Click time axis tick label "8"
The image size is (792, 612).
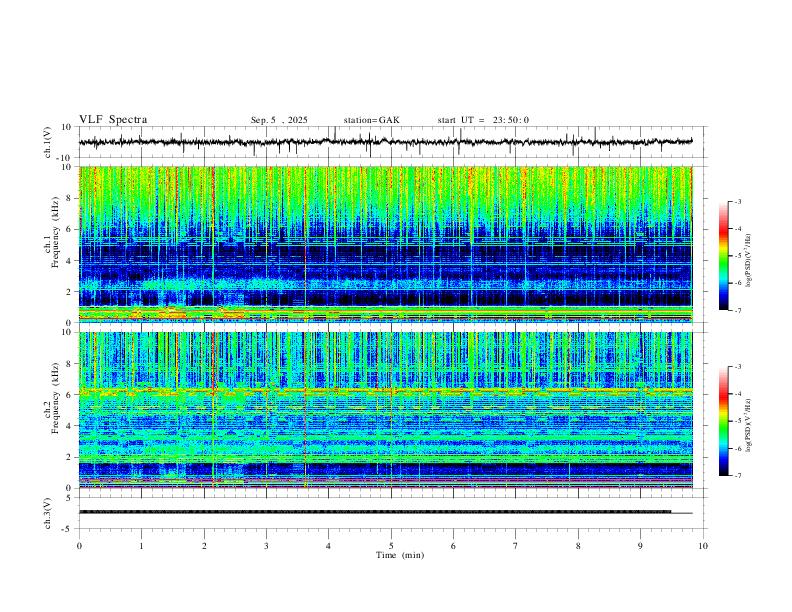point(578,546)
